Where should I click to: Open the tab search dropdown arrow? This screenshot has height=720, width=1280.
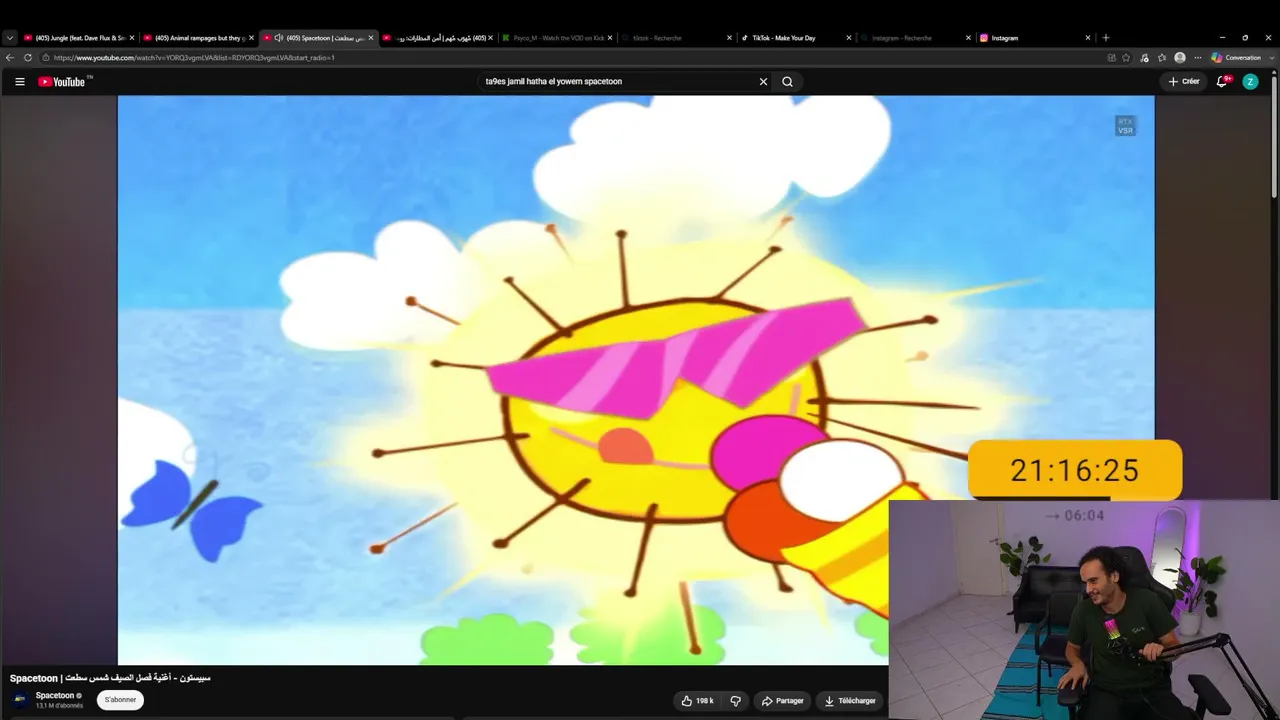(x=10, y=38)
